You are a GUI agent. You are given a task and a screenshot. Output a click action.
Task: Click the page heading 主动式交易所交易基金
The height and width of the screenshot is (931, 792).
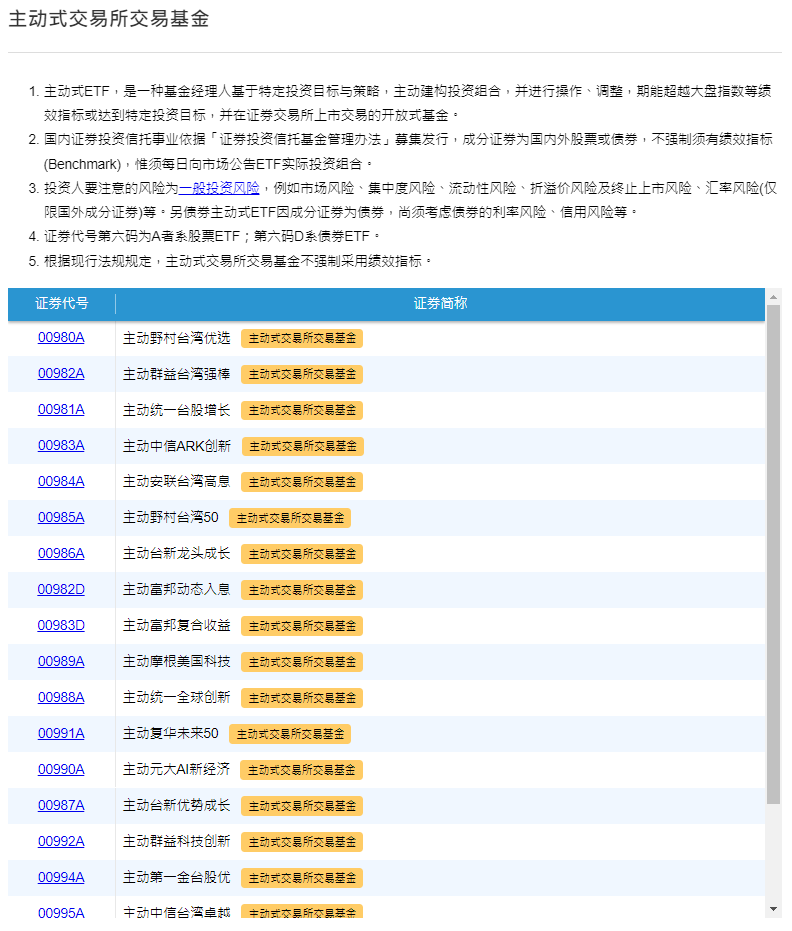[x=109, y=19]
